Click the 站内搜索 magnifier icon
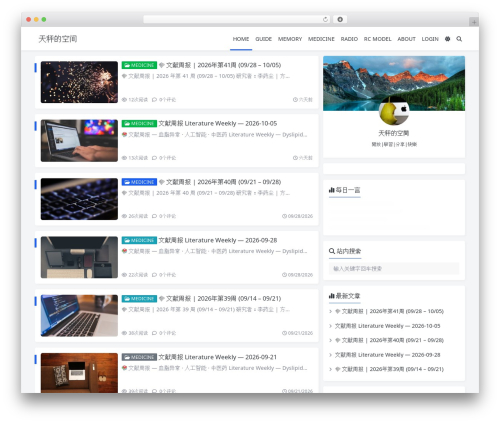Image resolution: width=500 pixels, height=423 pixels. pyautogui.click(x=332, y=251)
